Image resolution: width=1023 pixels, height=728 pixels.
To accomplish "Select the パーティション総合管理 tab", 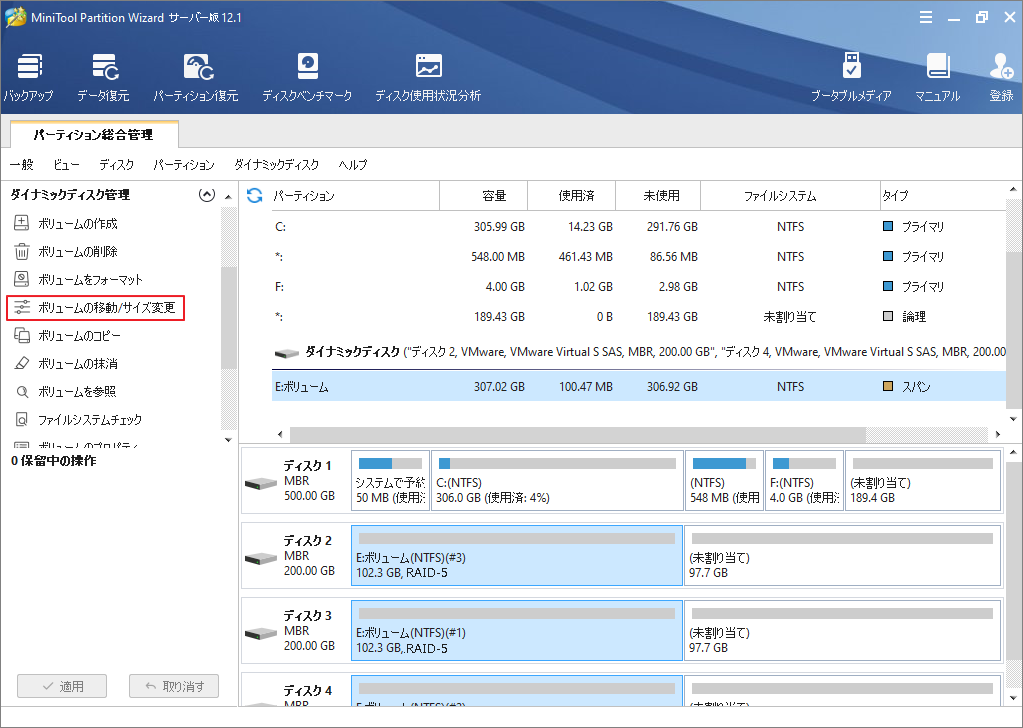I will [93, 134].
